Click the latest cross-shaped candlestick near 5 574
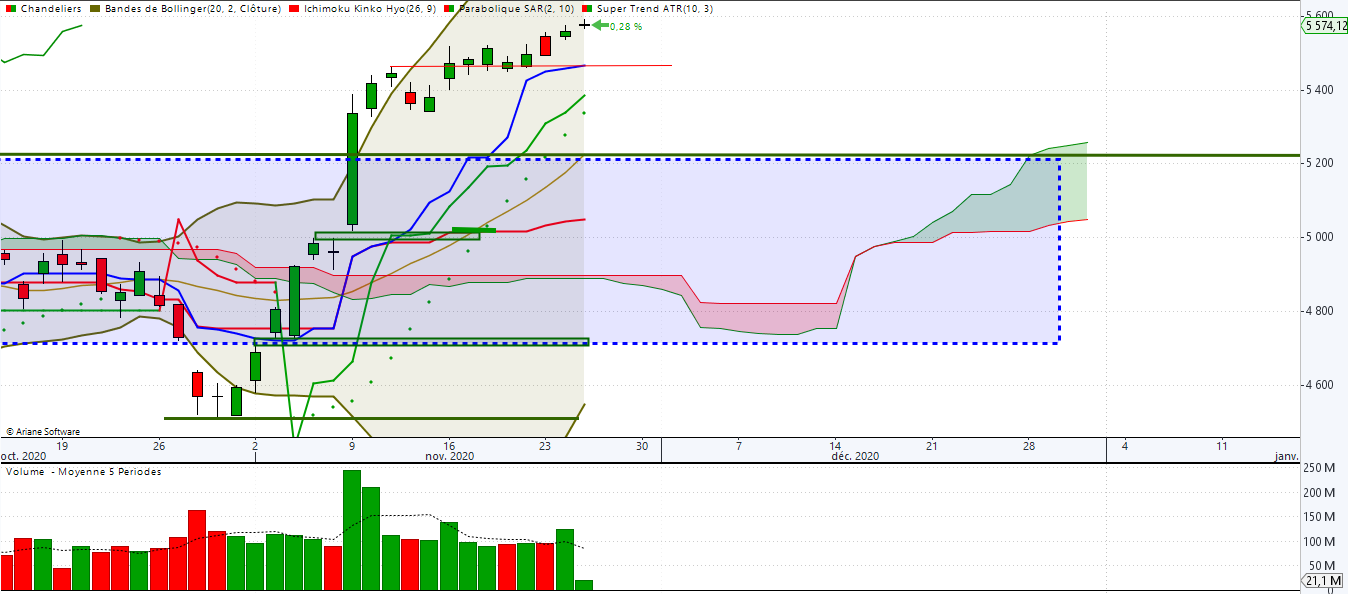Viewport: 1348px width, 594px height. coord(584,24)
